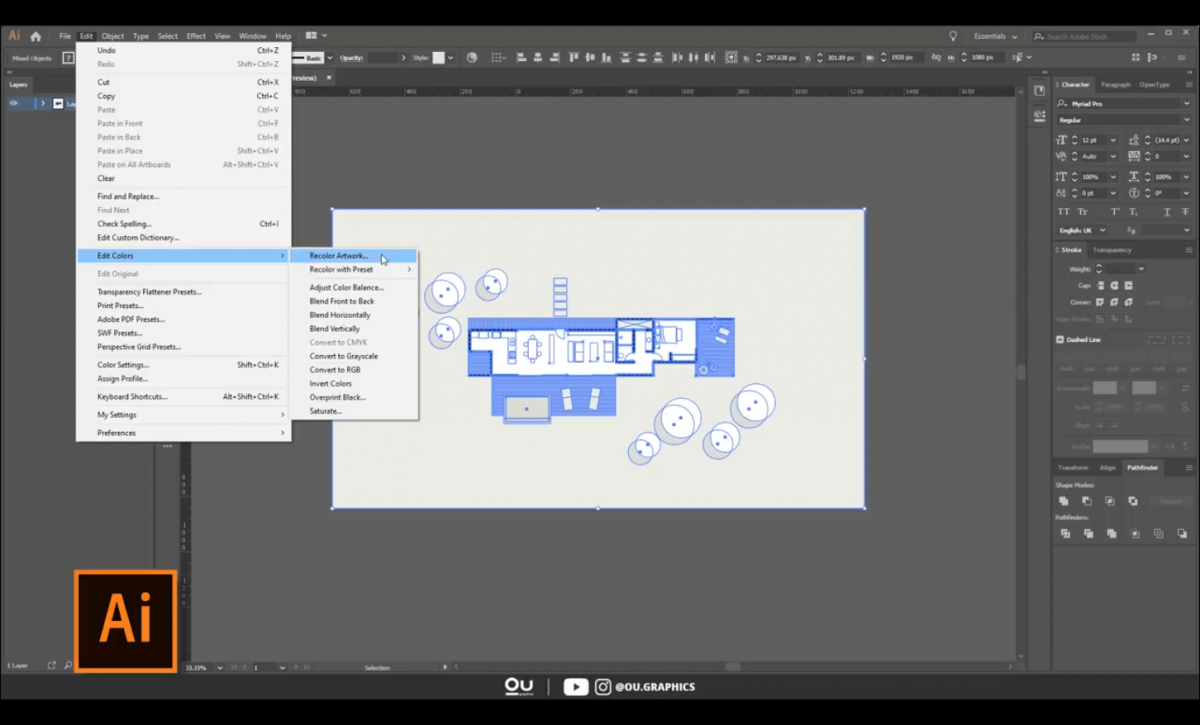This screenshot has height=725, width=1200.
Task: Open the font style Regular dropdown
Action: click(x=1186, y=120)
